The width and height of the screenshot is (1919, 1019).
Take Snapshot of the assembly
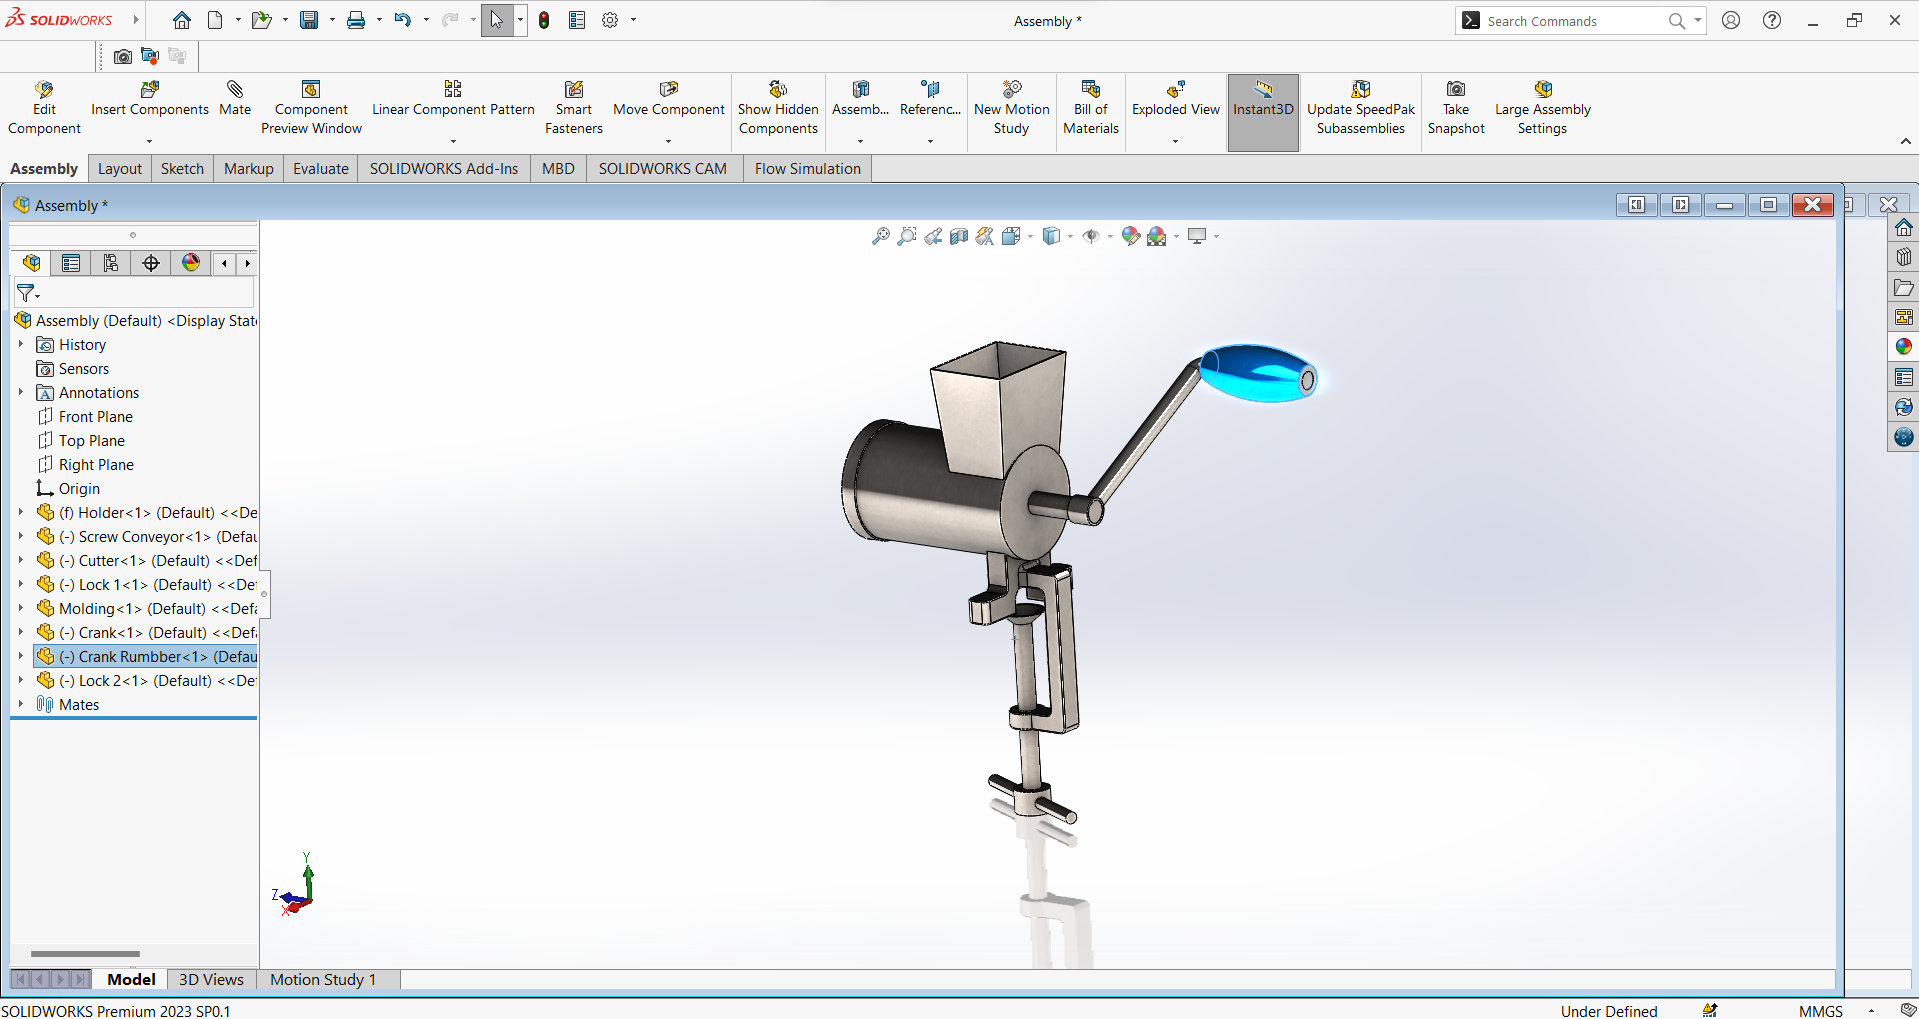coord(1456,108)
